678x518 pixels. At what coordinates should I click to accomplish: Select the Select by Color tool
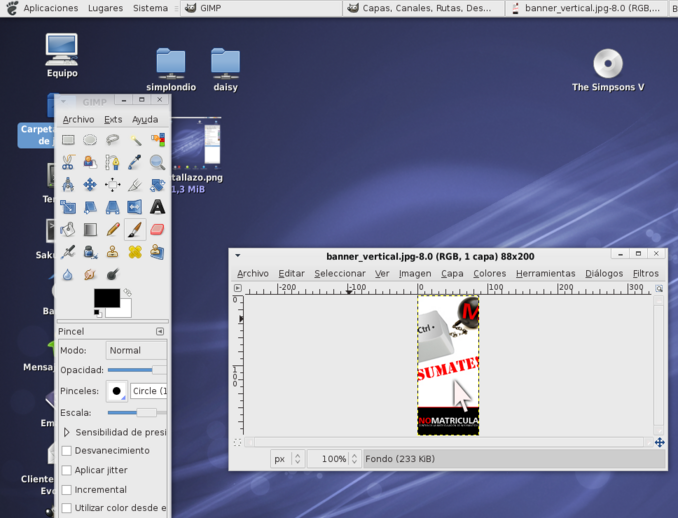(157, 140)
